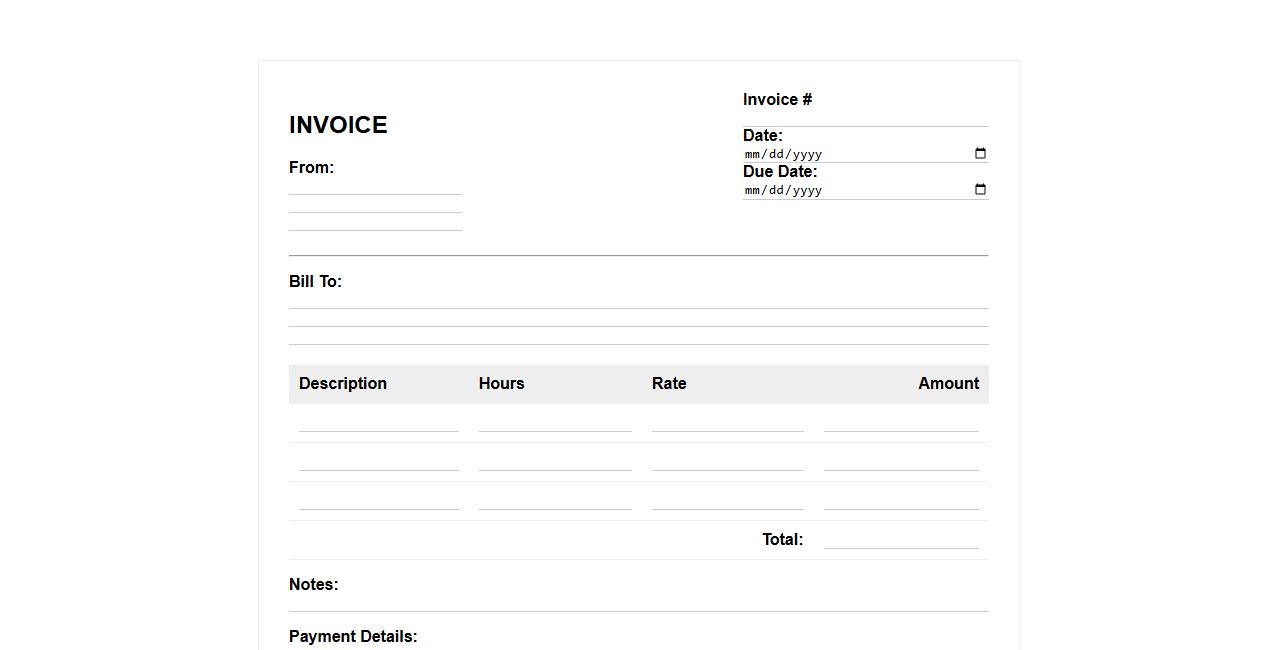Select the first row Hours field
This screenshot has width=1278, height=650.
click(555, 423)
